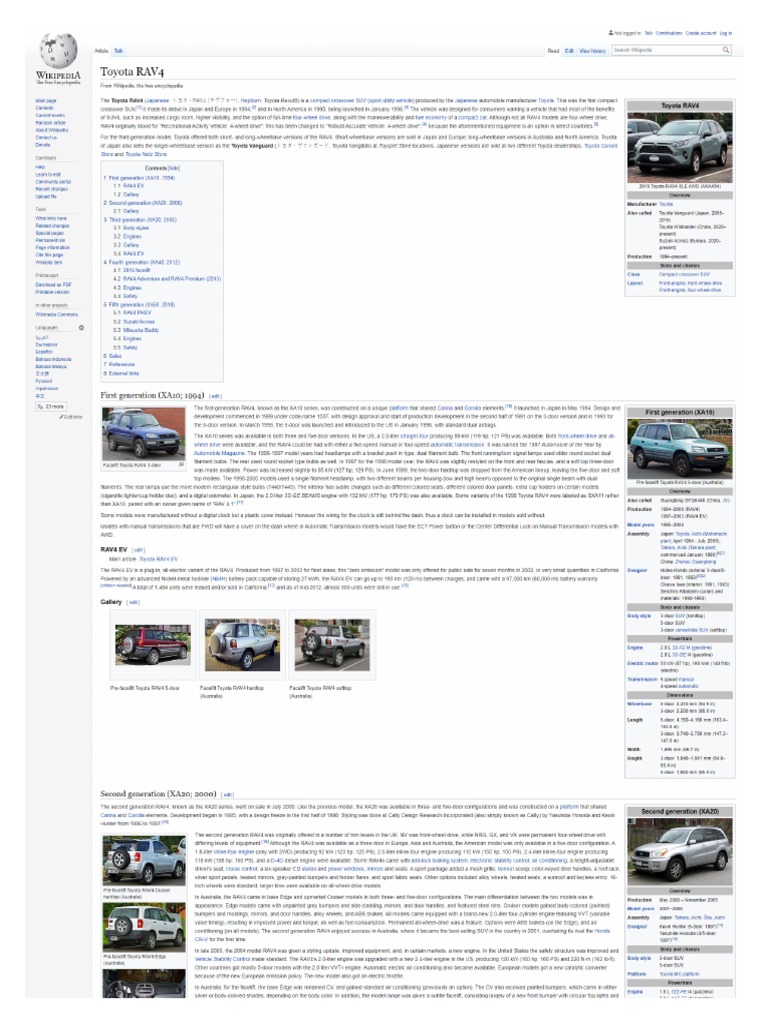Open the Talk tab beside Article
The image size is (768, 1024).
pyautogui.click(x=118, y=51)
